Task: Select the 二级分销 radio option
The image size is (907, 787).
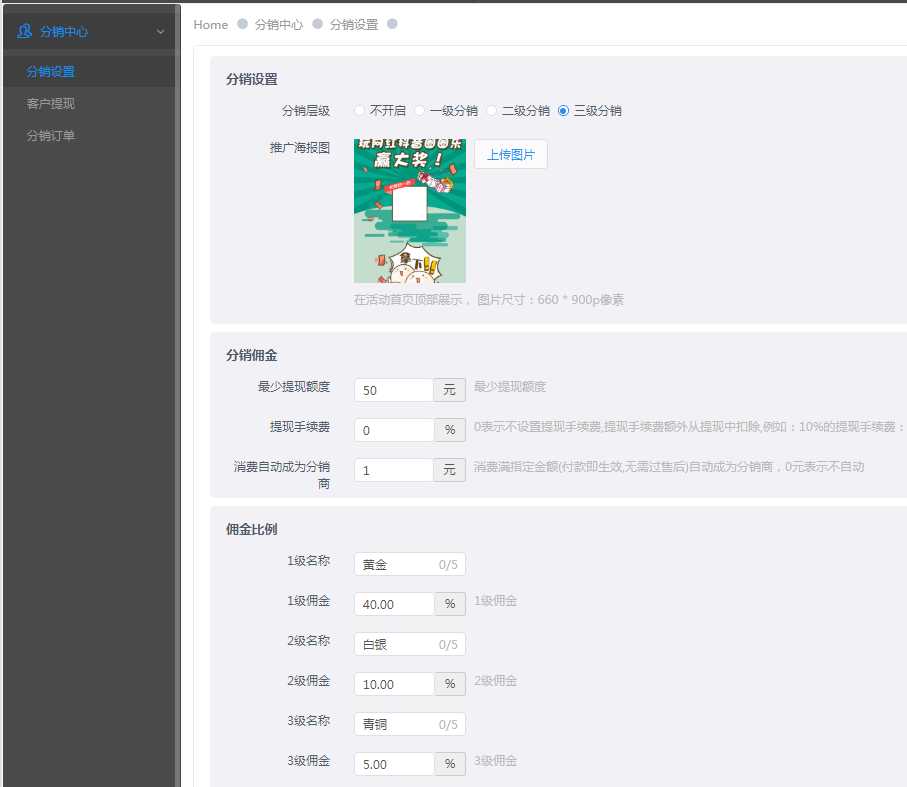Action: [x=492, y=110]
